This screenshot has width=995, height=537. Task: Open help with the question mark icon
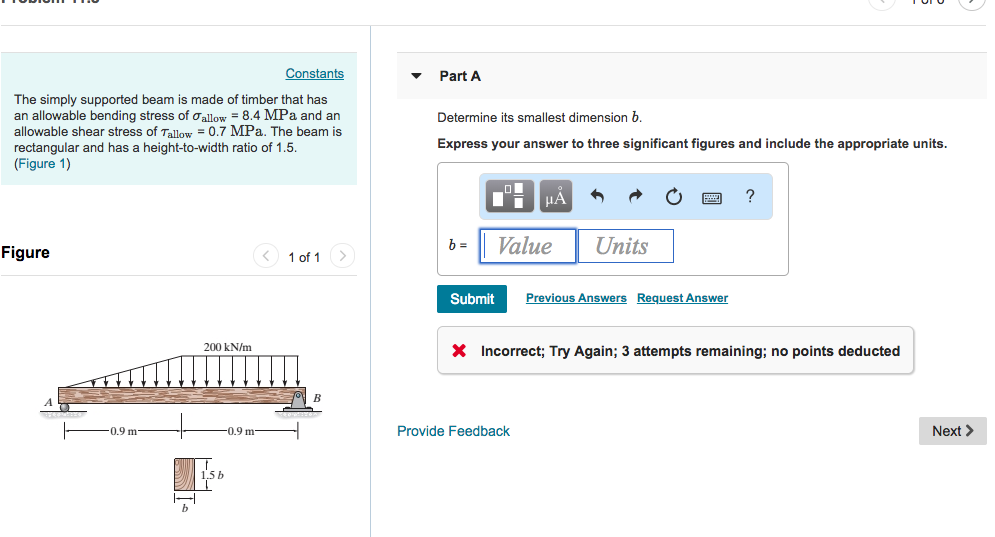750,196
